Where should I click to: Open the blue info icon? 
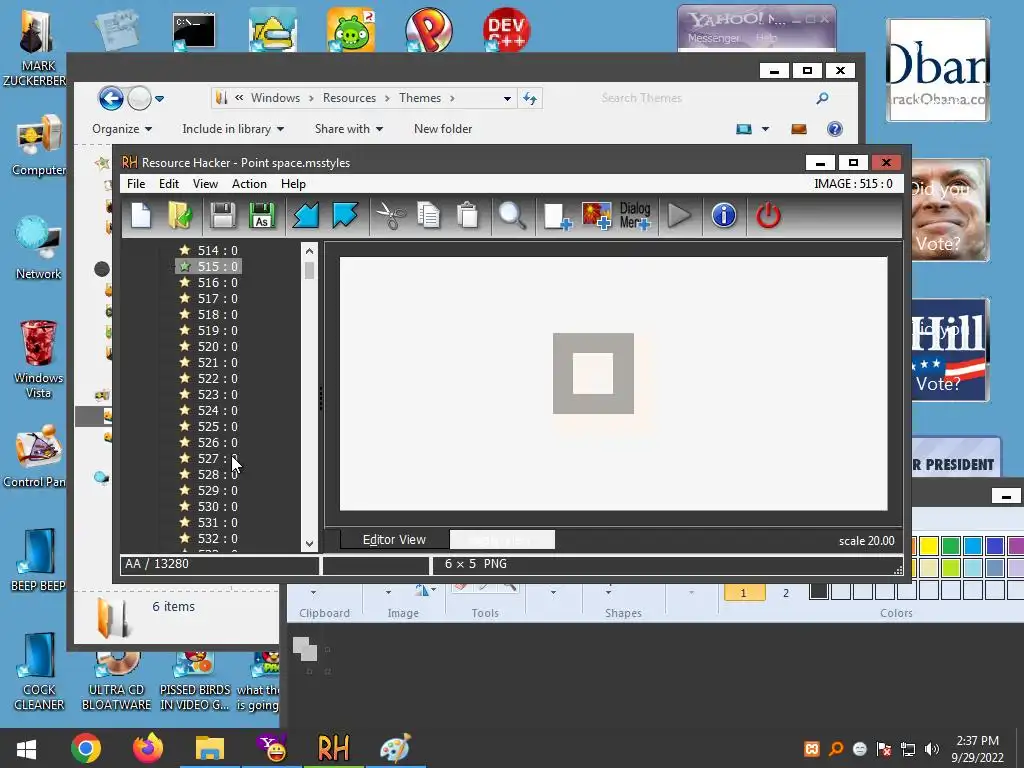click(x=724, y=216)
